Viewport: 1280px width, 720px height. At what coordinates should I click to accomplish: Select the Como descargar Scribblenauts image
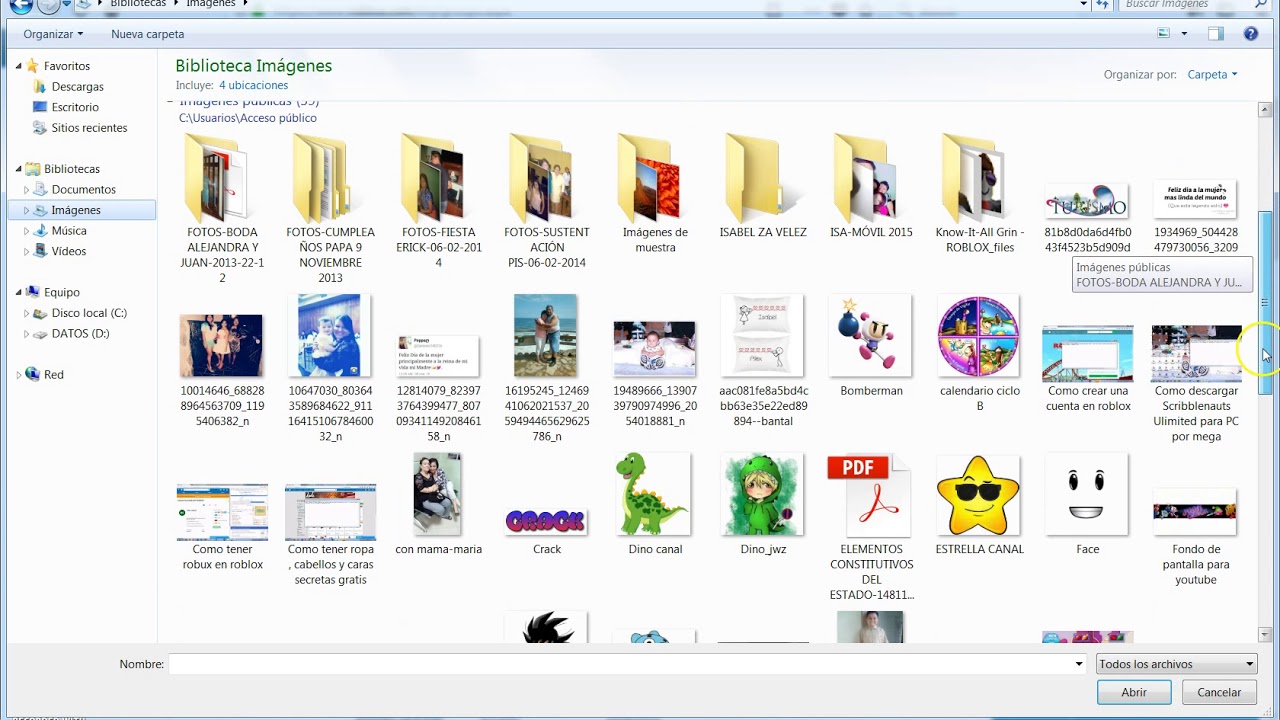pos(1196,384)
